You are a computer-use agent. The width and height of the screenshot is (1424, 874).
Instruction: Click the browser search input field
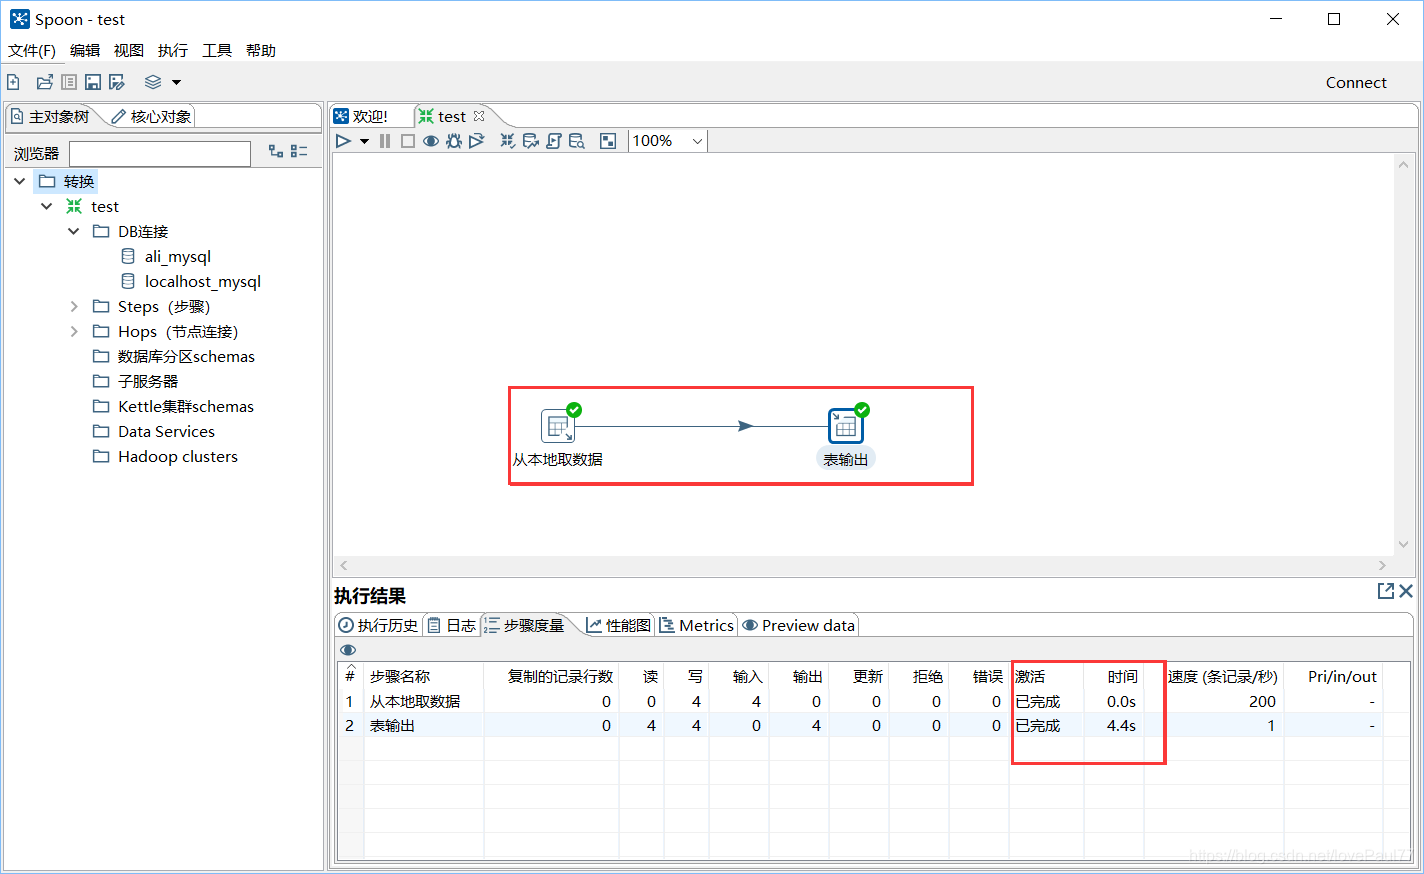pyautogui.click(x=160, y=153)
